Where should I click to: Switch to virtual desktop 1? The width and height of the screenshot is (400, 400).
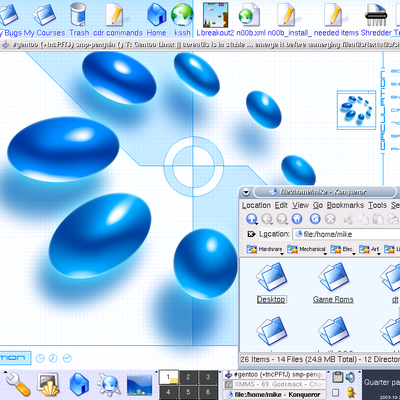[169, 377]
